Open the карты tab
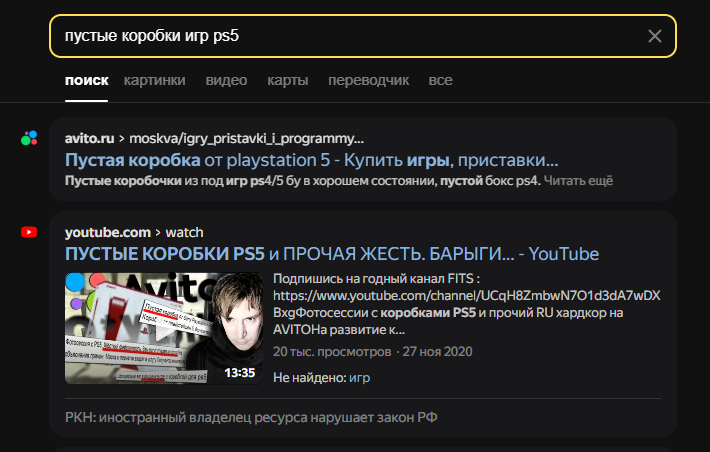This screenshot has height=452, width=710. point(288,80)
